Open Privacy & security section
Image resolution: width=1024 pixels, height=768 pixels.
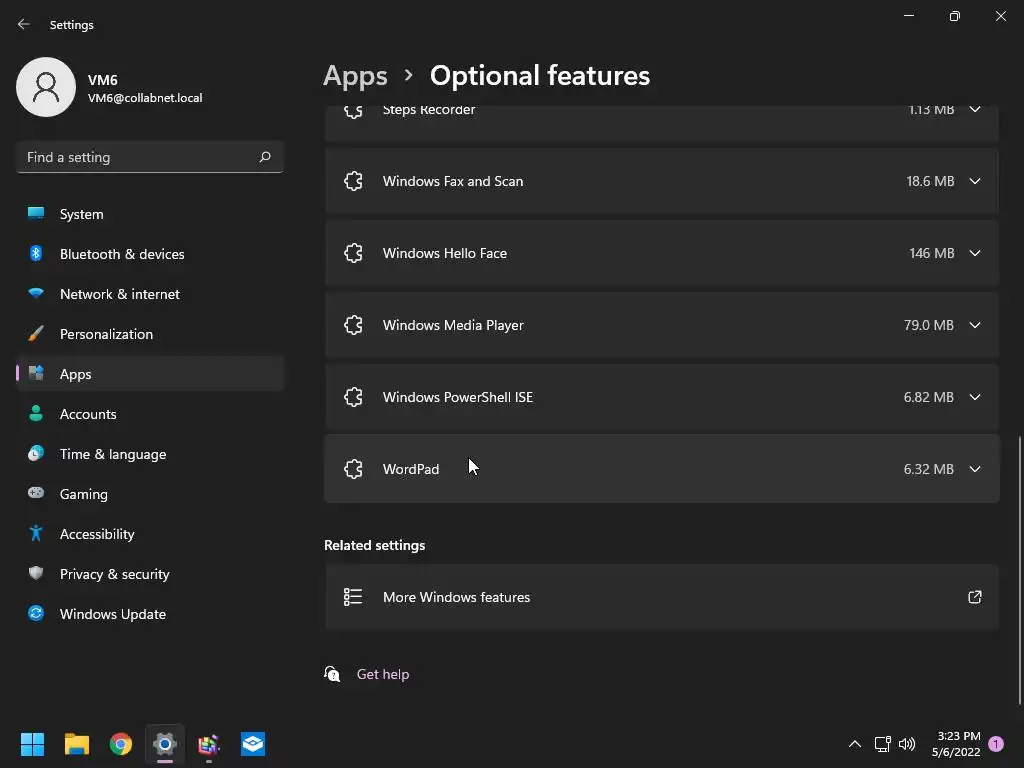tap(114, 574)
